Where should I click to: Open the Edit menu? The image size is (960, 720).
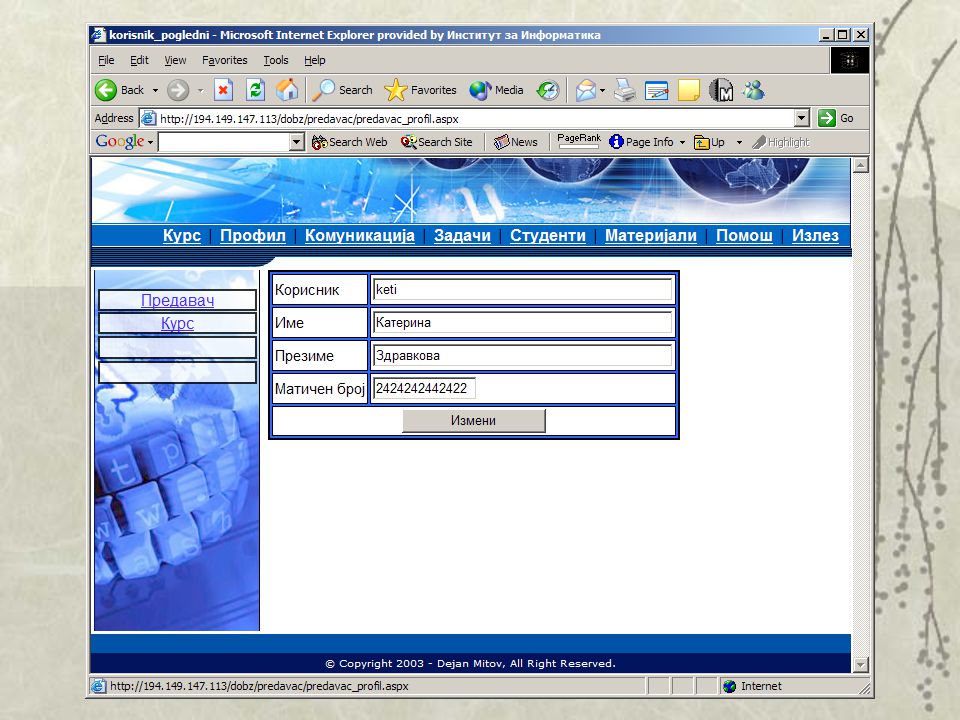[139, 60]
